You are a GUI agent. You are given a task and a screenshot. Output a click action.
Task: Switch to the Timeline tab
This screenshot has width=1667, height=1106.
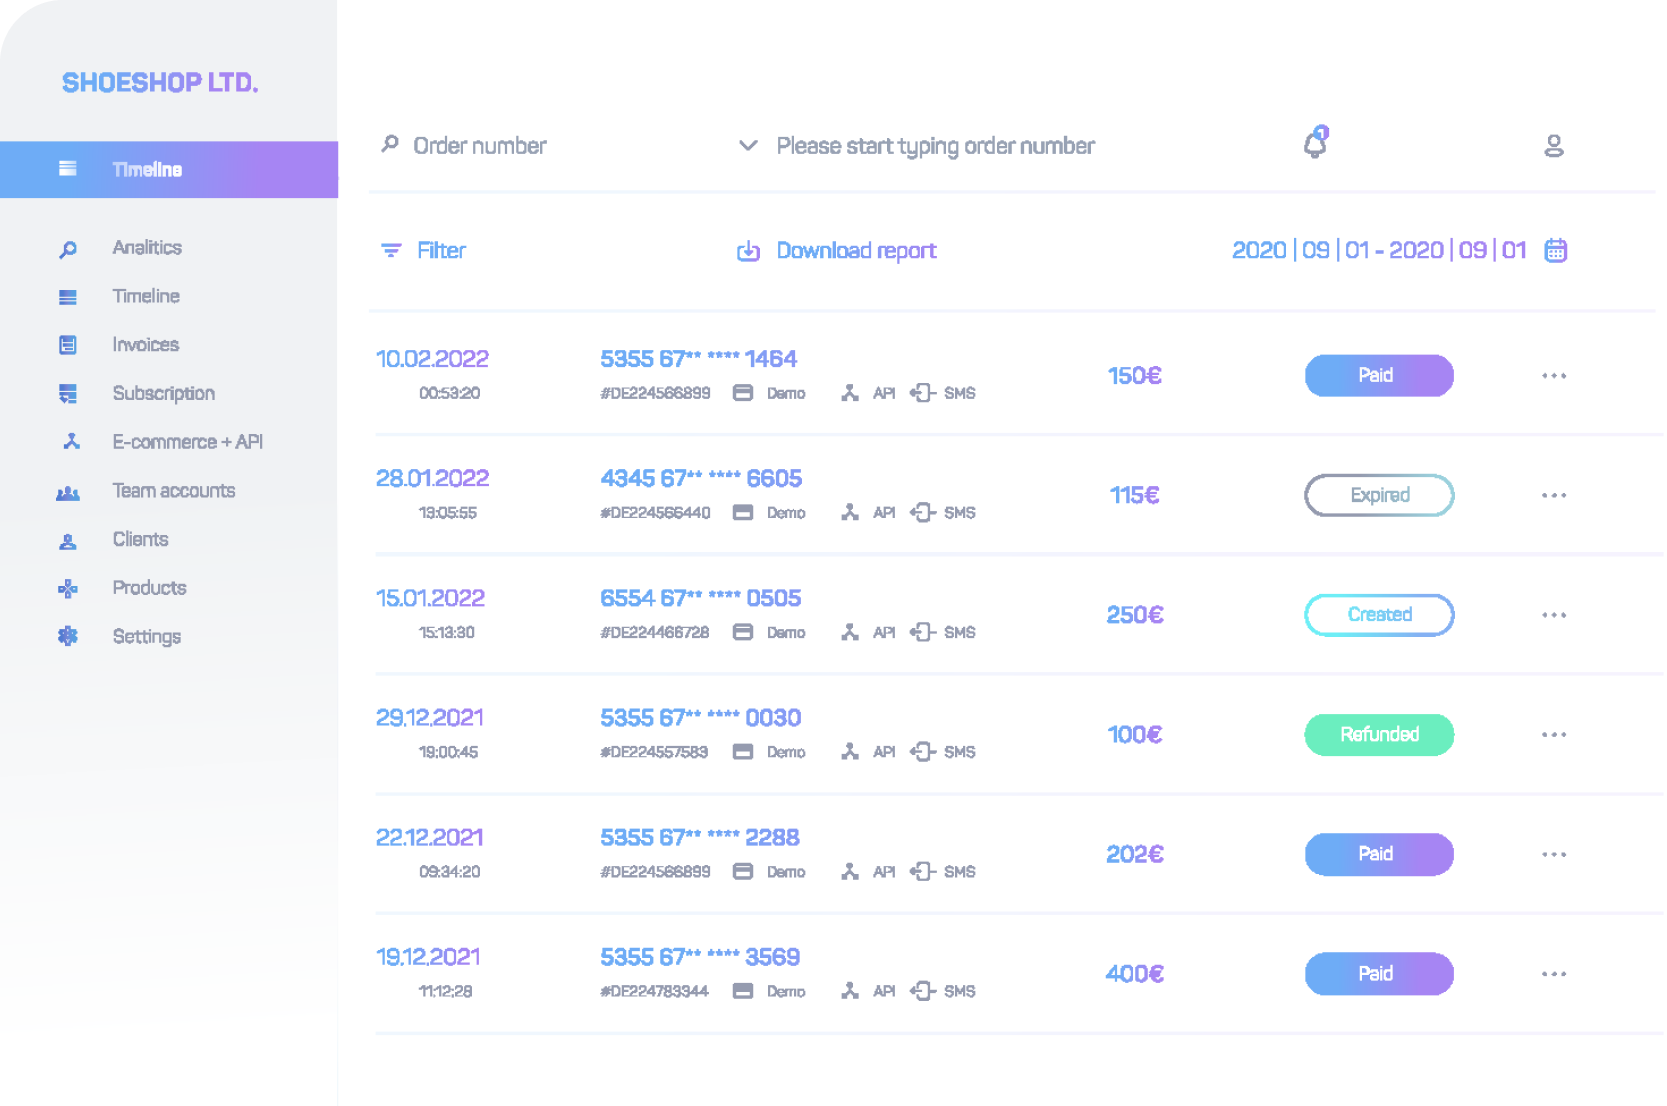pos(146,295)
